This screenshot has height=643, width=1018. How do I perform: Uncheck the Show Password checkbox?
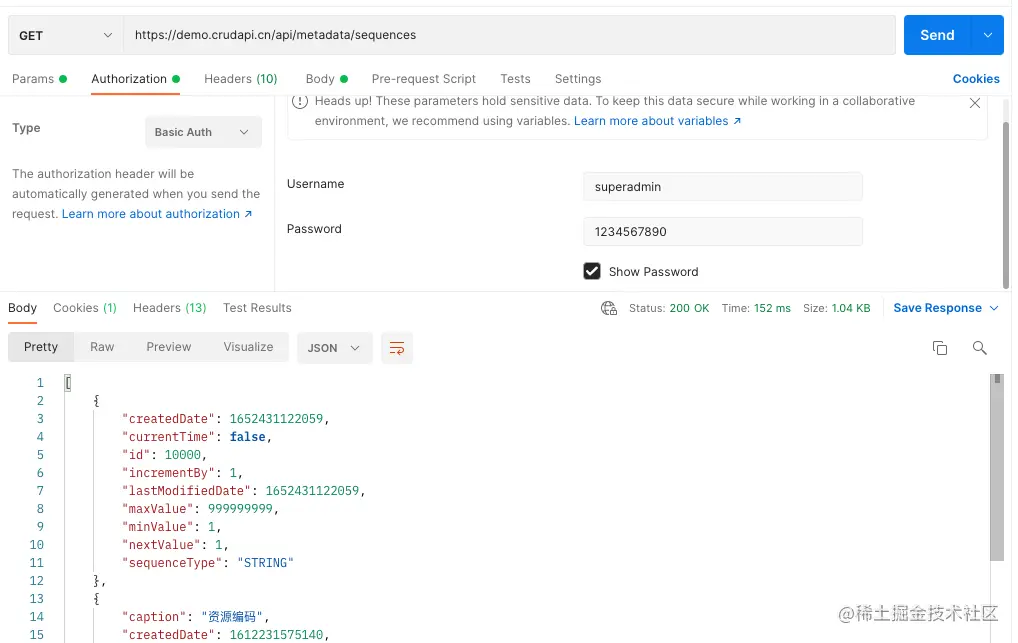591,271
